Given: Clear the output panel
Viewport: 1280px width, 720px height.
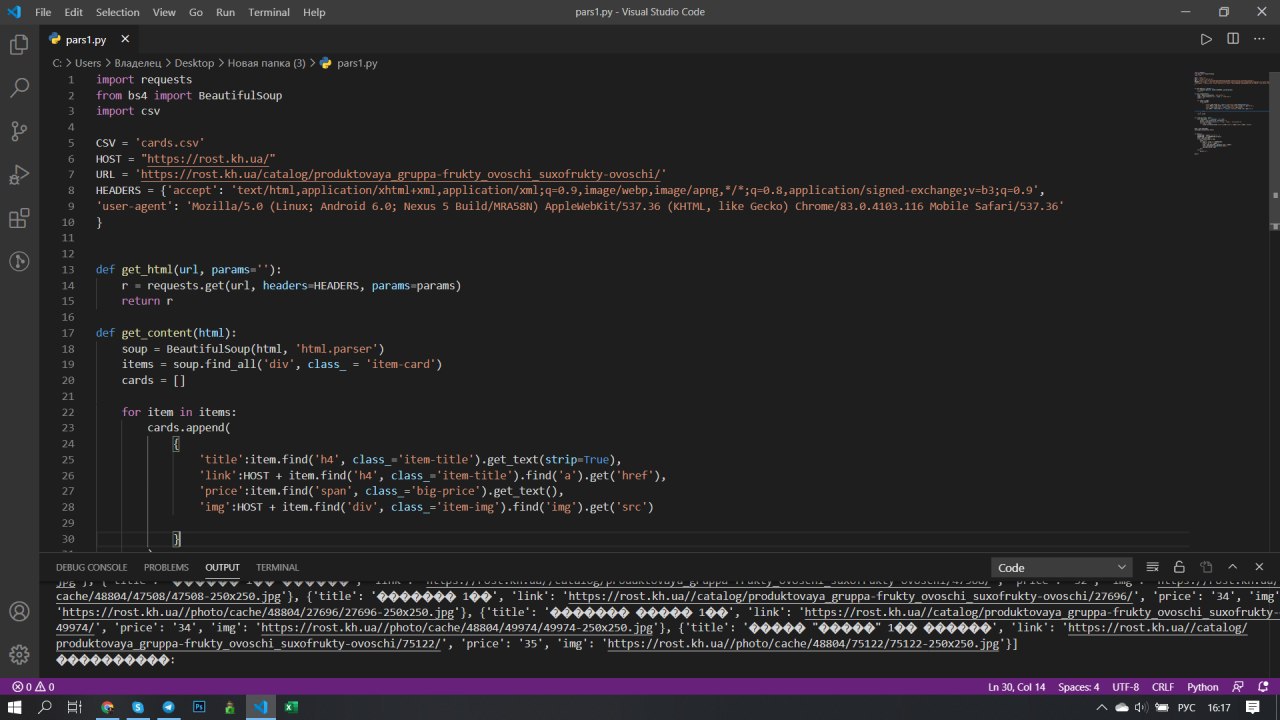Looking at the screenshot, I should click(x=1152, y=567).
